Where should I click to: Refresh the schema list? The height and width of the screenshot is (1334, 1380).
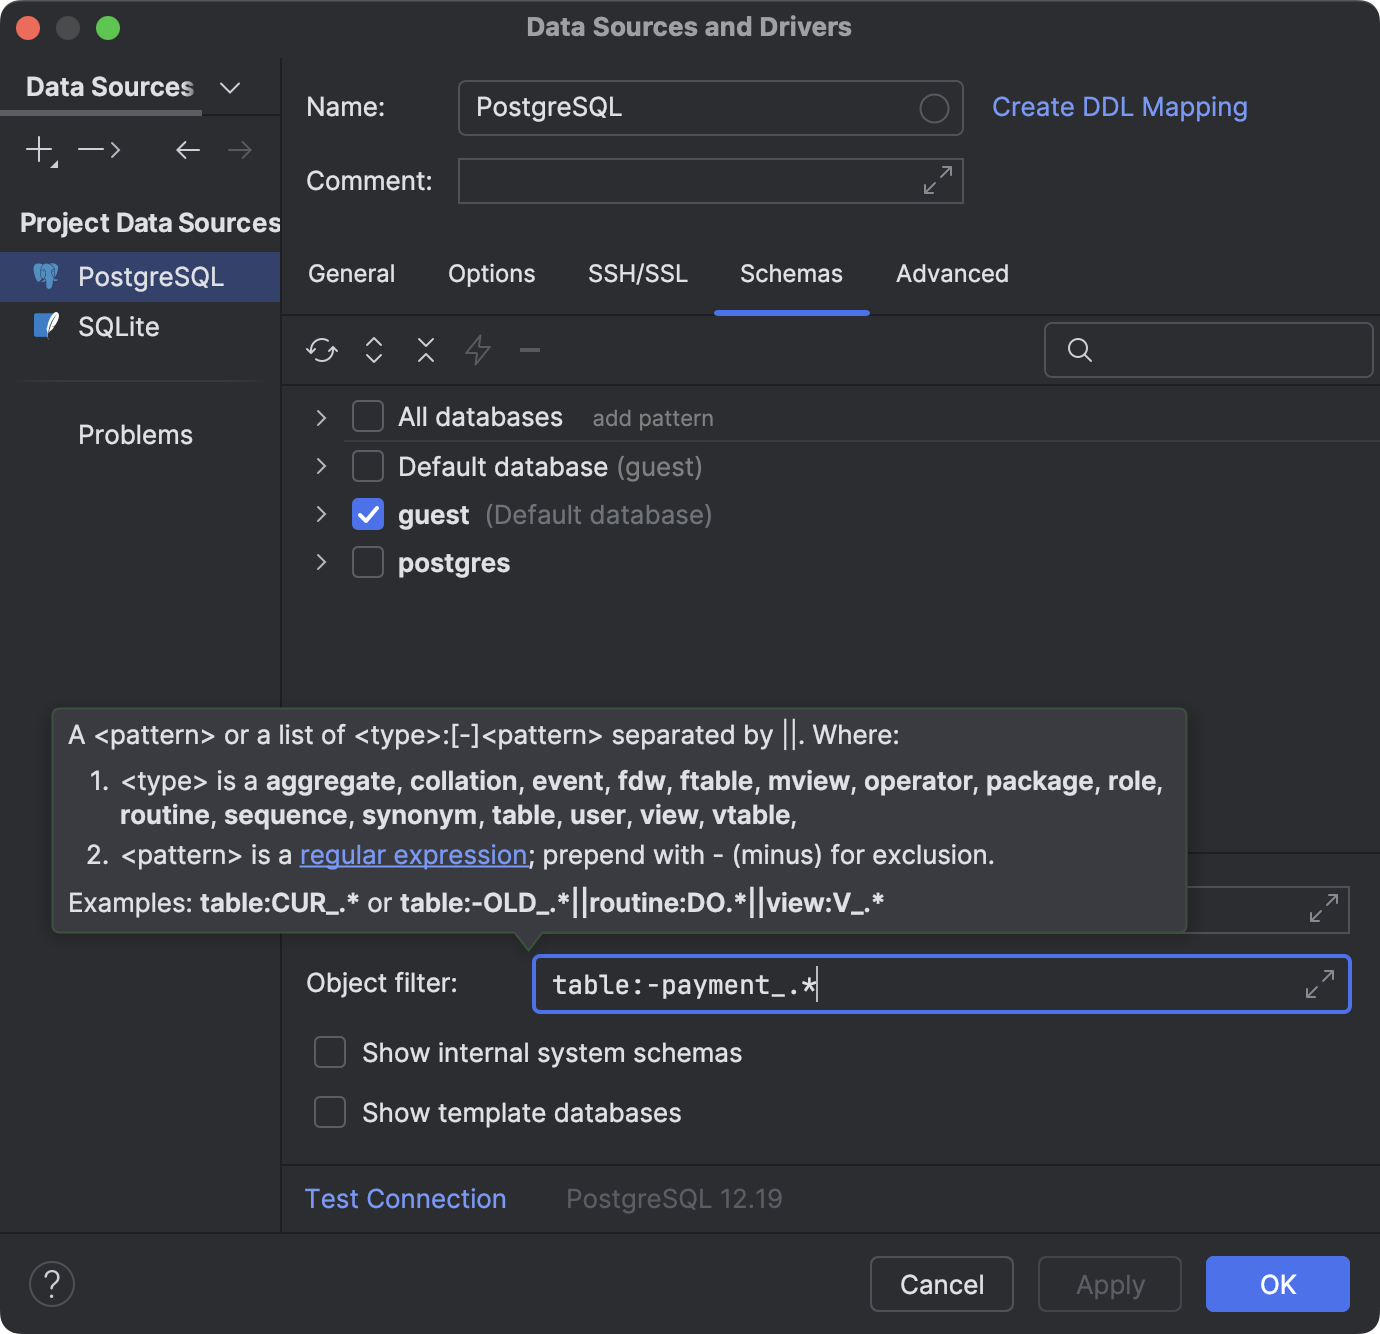tap(321, 350)
